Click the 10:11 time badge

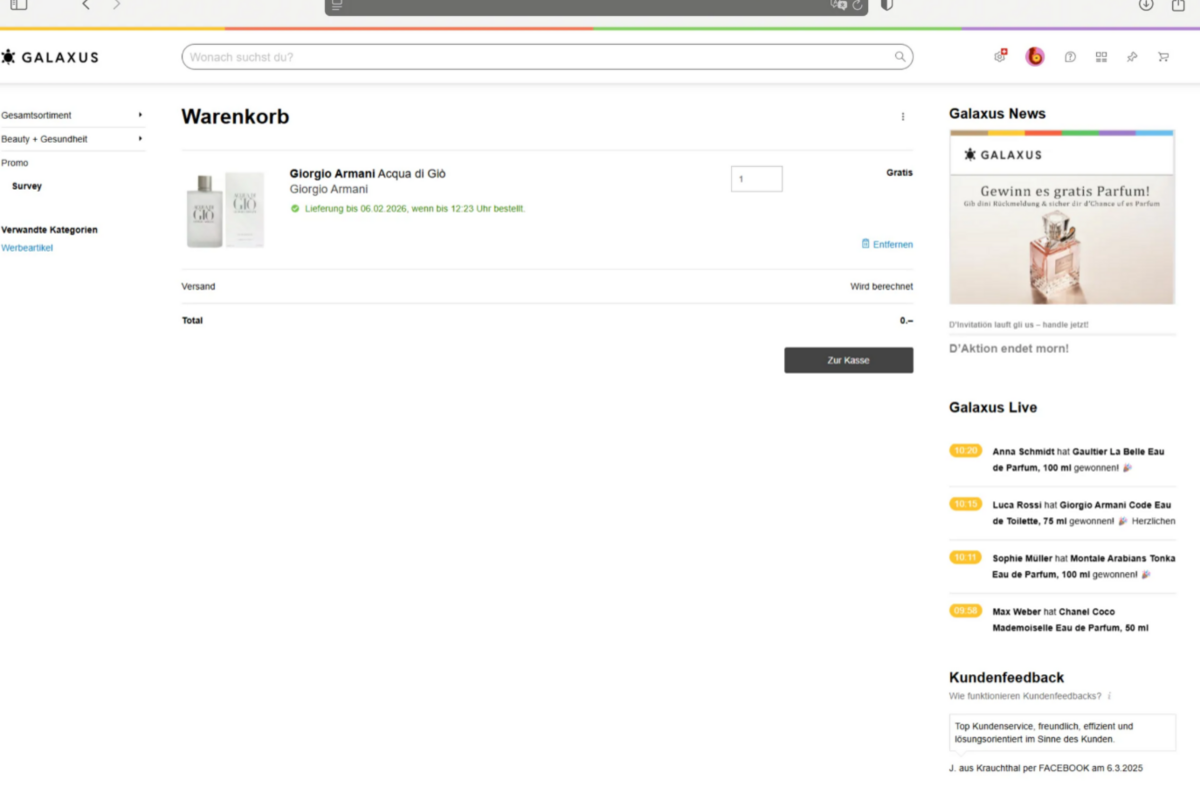[966, 557]
